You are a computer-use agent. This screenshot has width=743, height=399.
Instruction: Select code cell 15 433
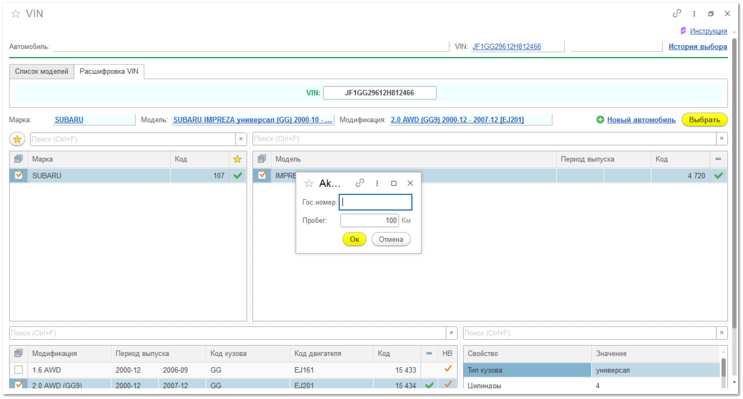397,370
